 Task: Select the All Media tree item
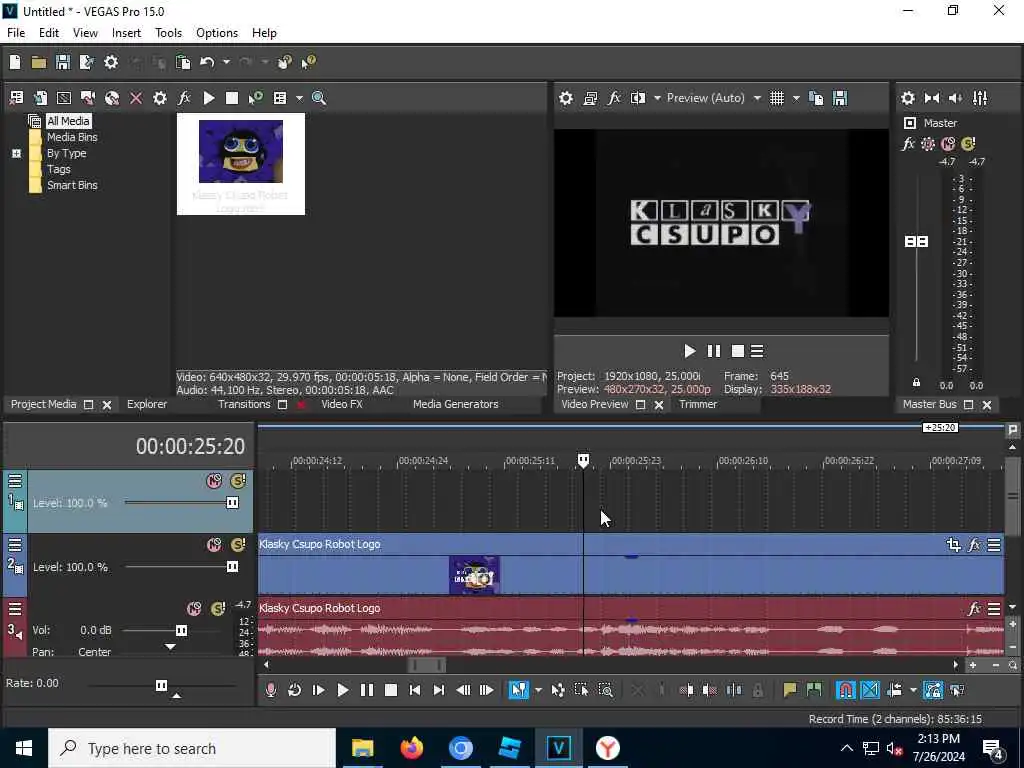[x=68, y=121]
